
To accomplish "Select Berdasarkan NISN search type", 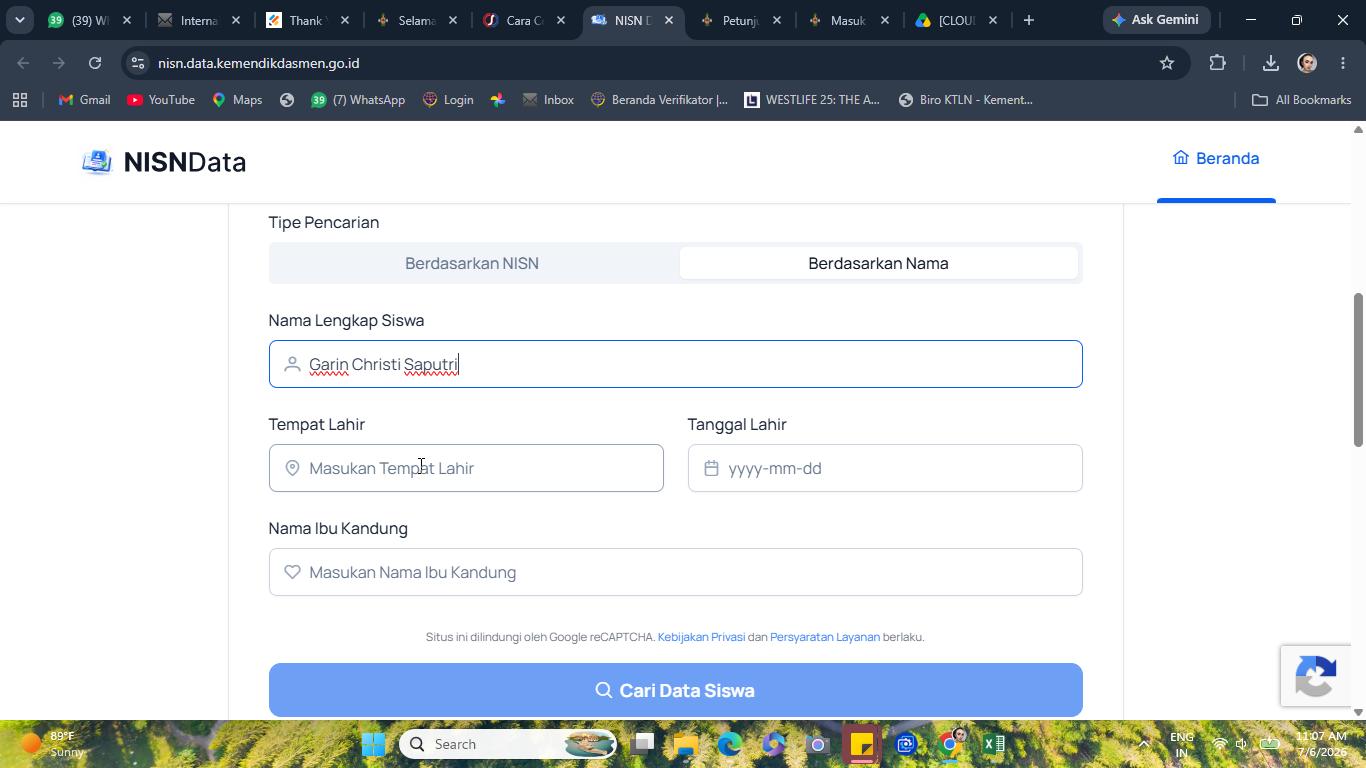I will pos(472,263).
